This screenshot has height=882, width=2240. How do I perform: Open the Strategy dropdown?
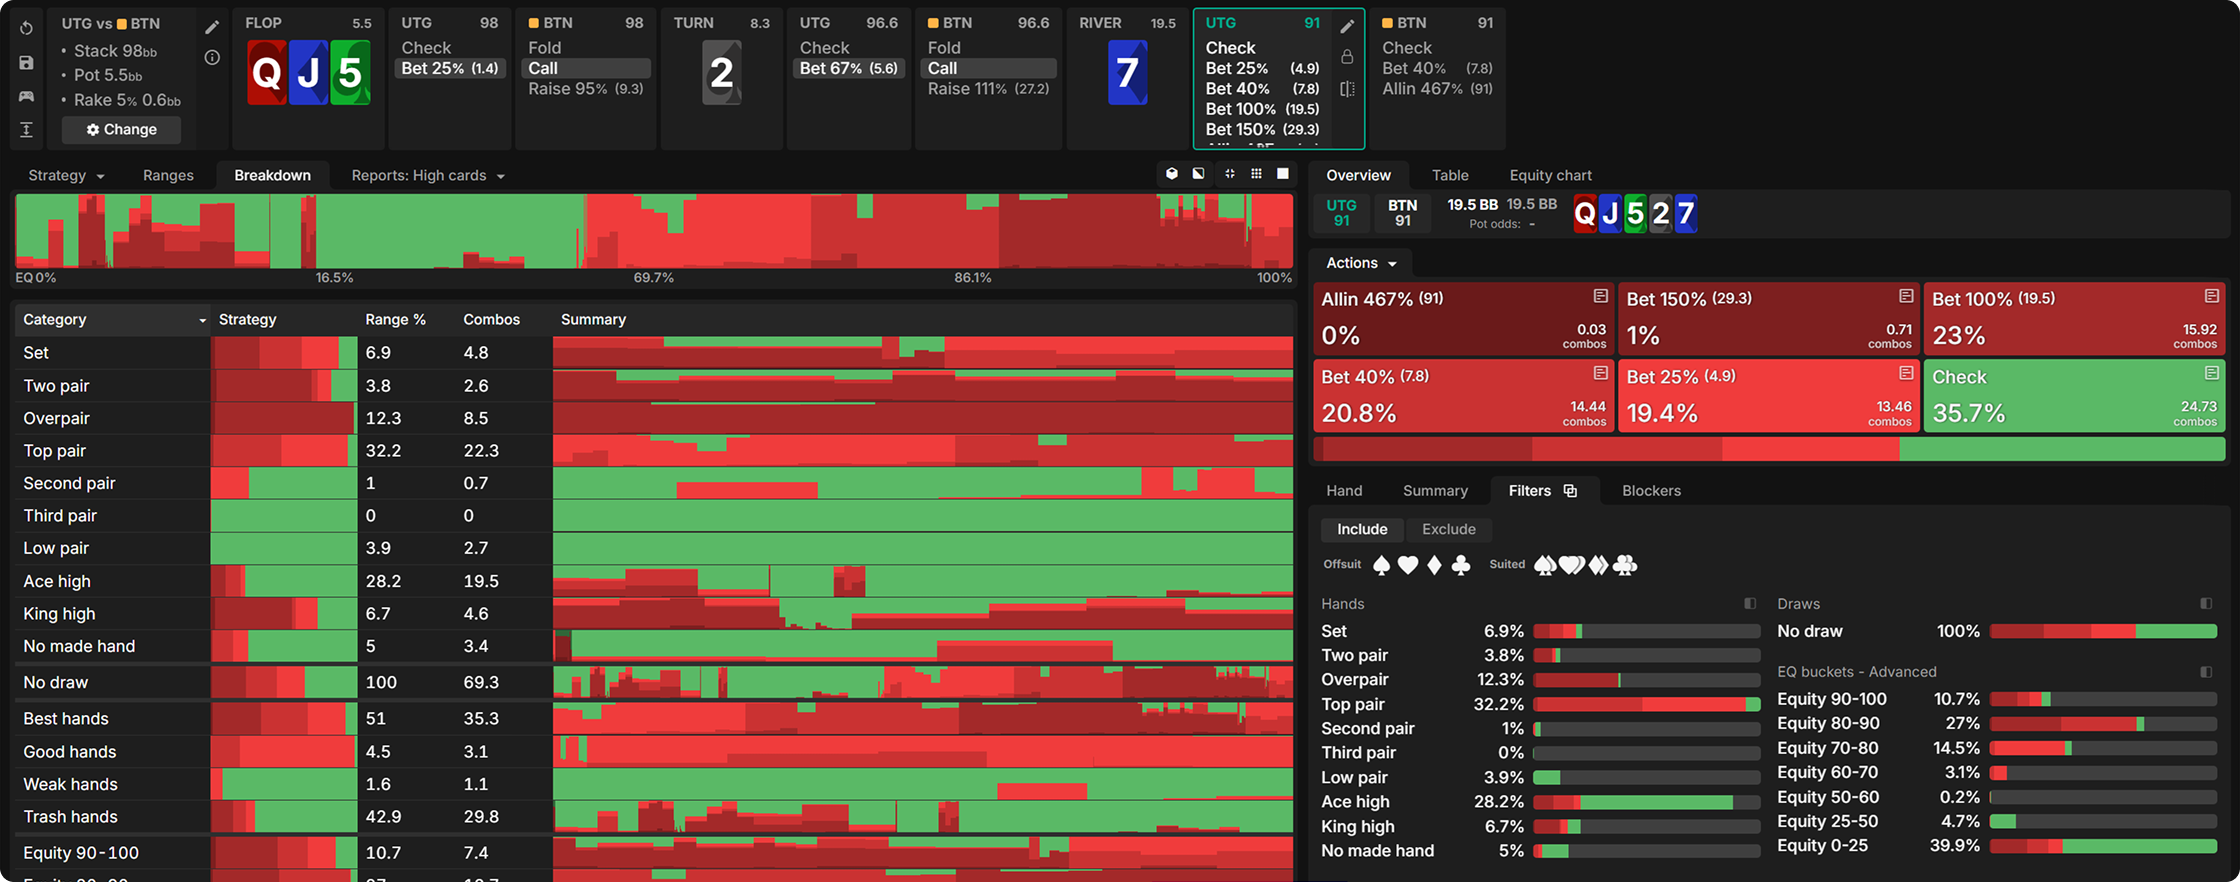pyautogui.click(x=66, y=175)
